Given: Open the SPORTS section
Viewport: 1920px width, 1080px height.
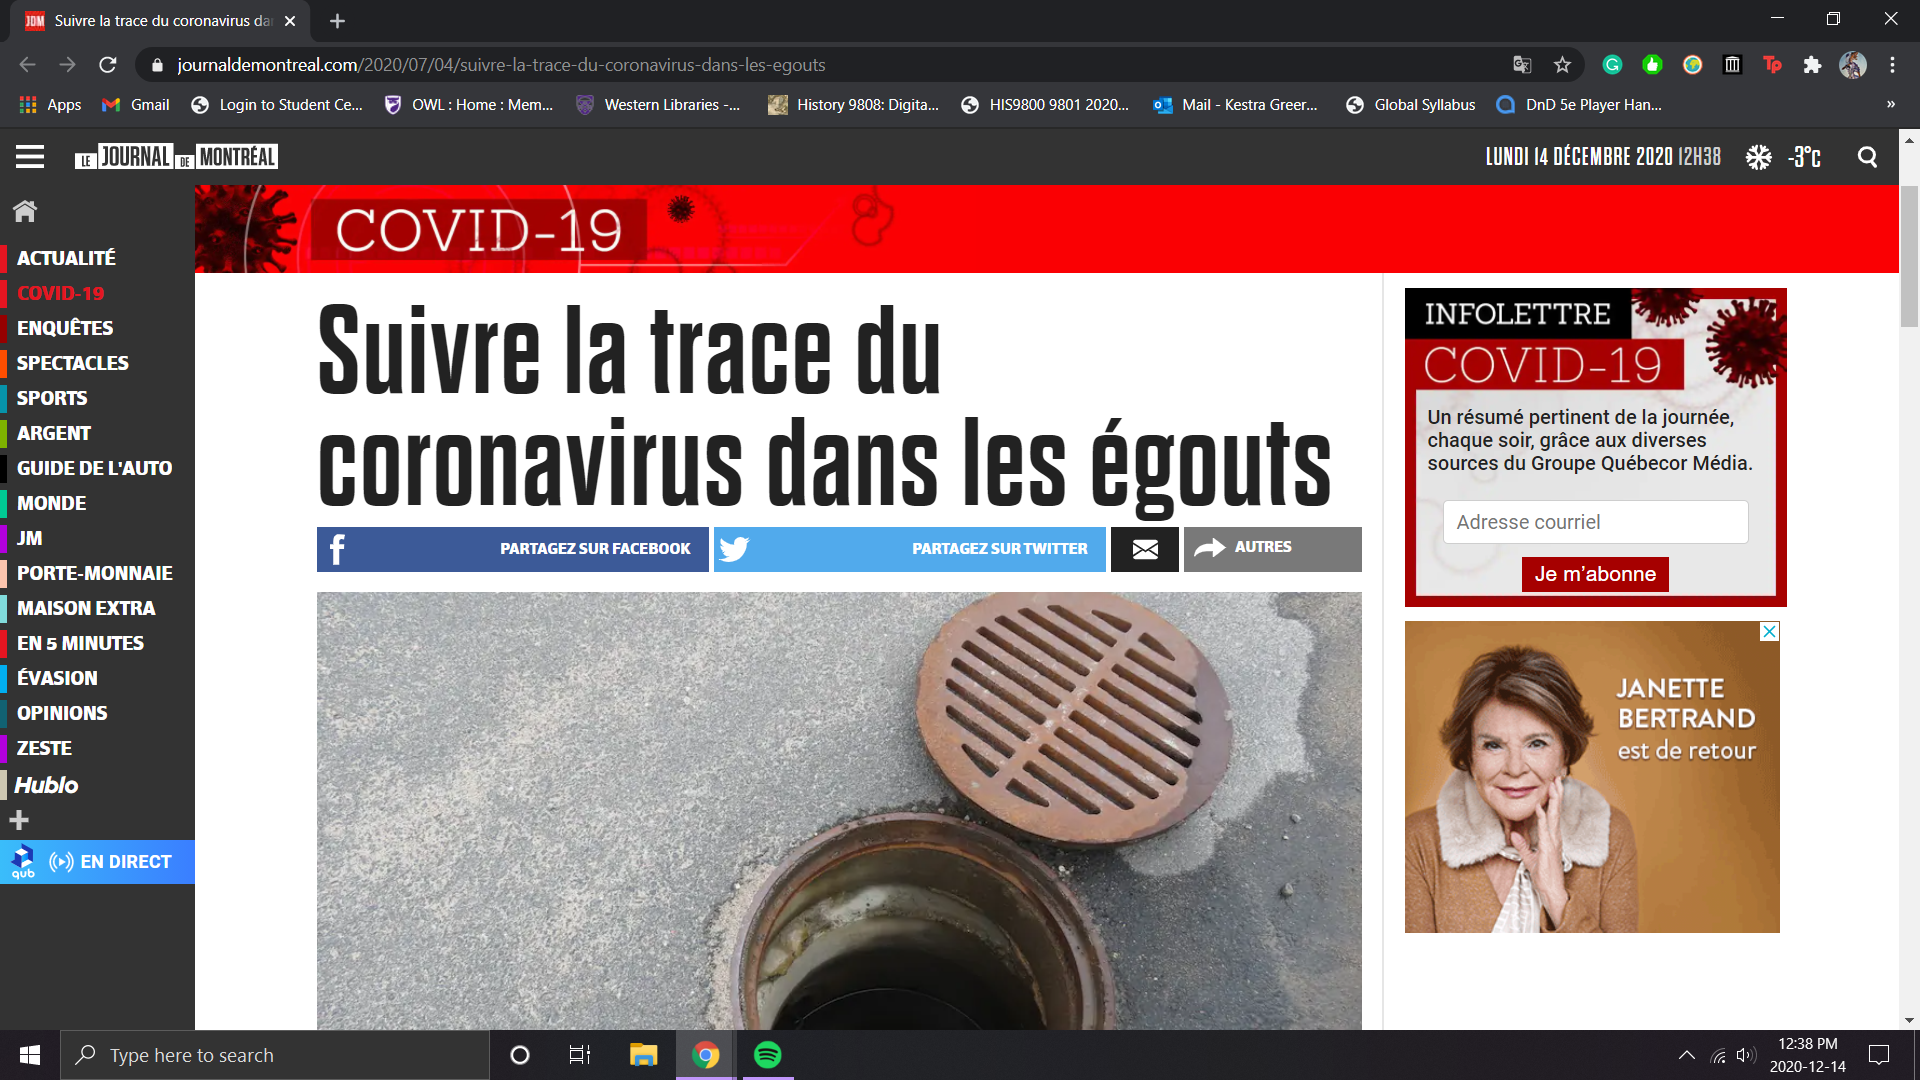Looking at the screenshot, I should 52,398.
